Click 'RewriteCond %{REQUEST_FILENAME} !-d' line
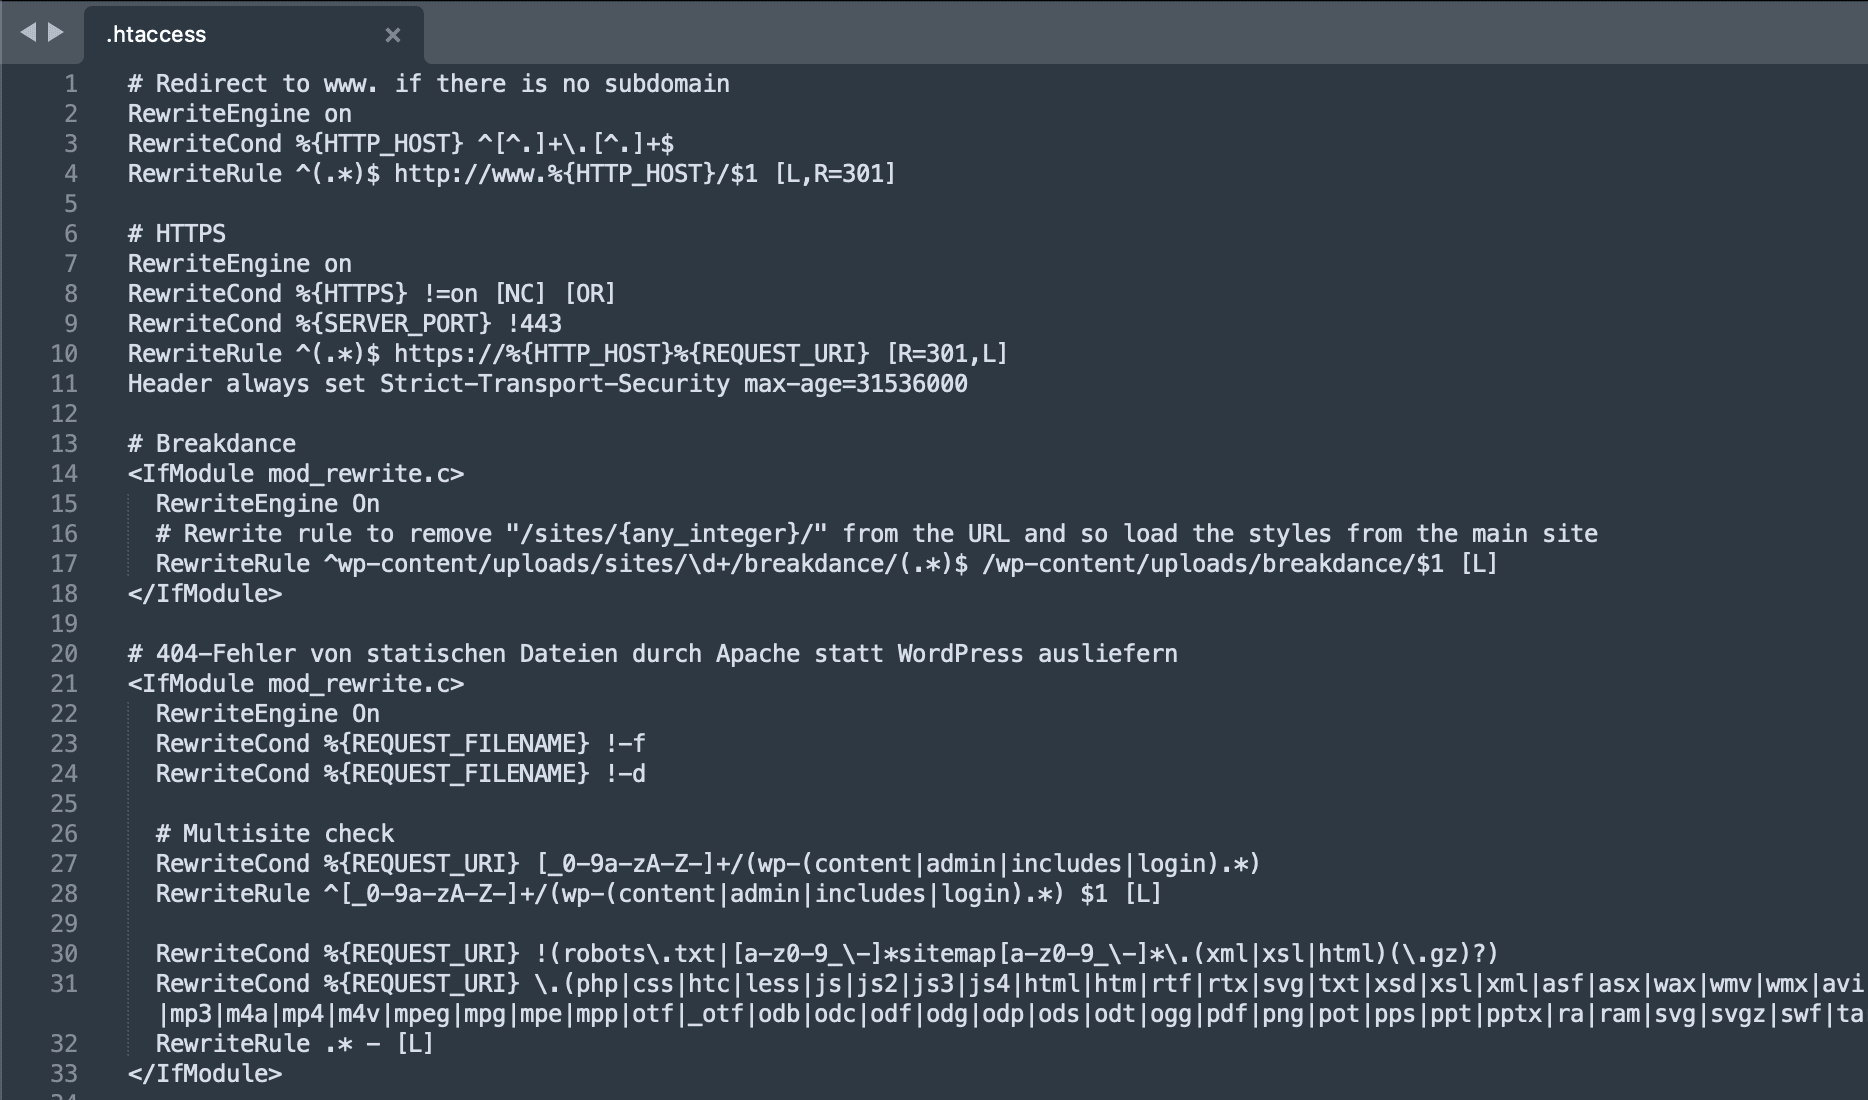The width and height of the screenshot is (1868, 1100). point(401,774)
